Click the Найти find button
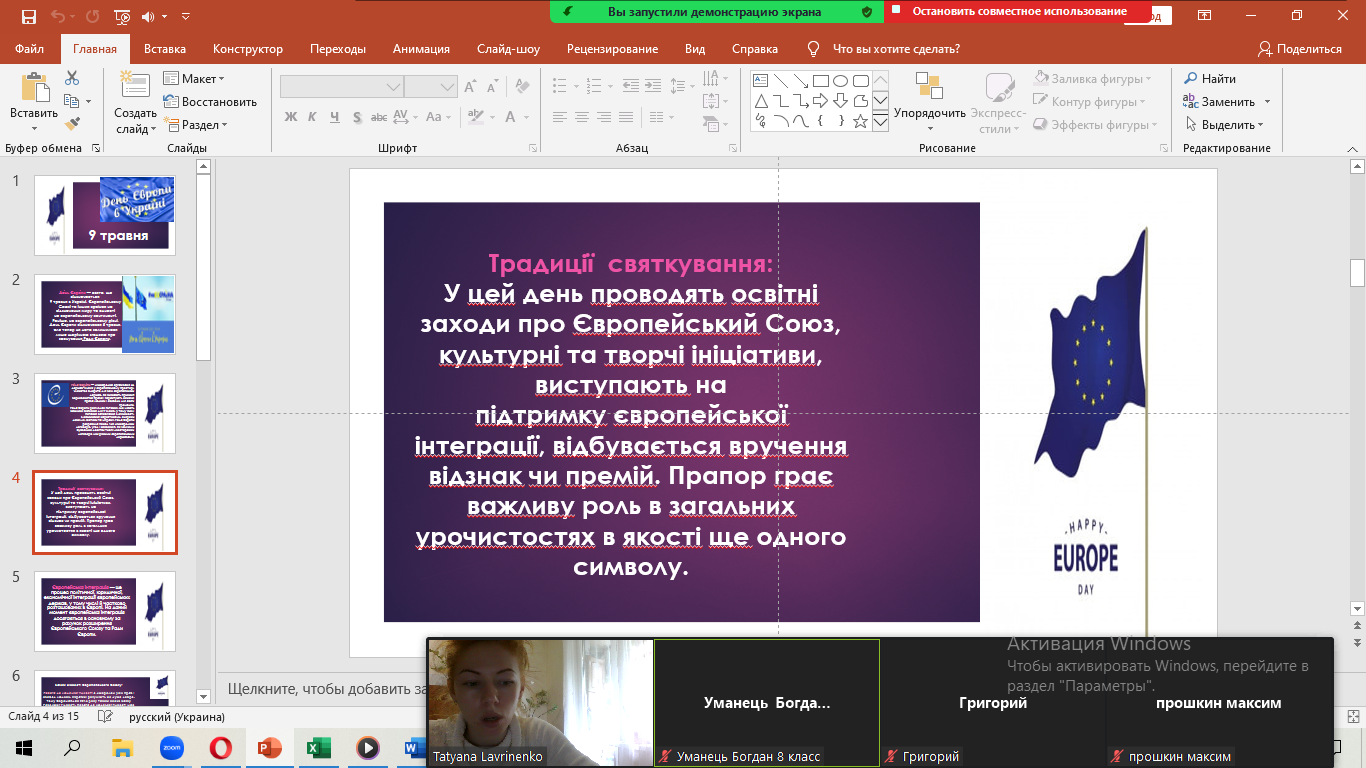This screenshot has height=768, width=1366. click(x=1209, y=78)
